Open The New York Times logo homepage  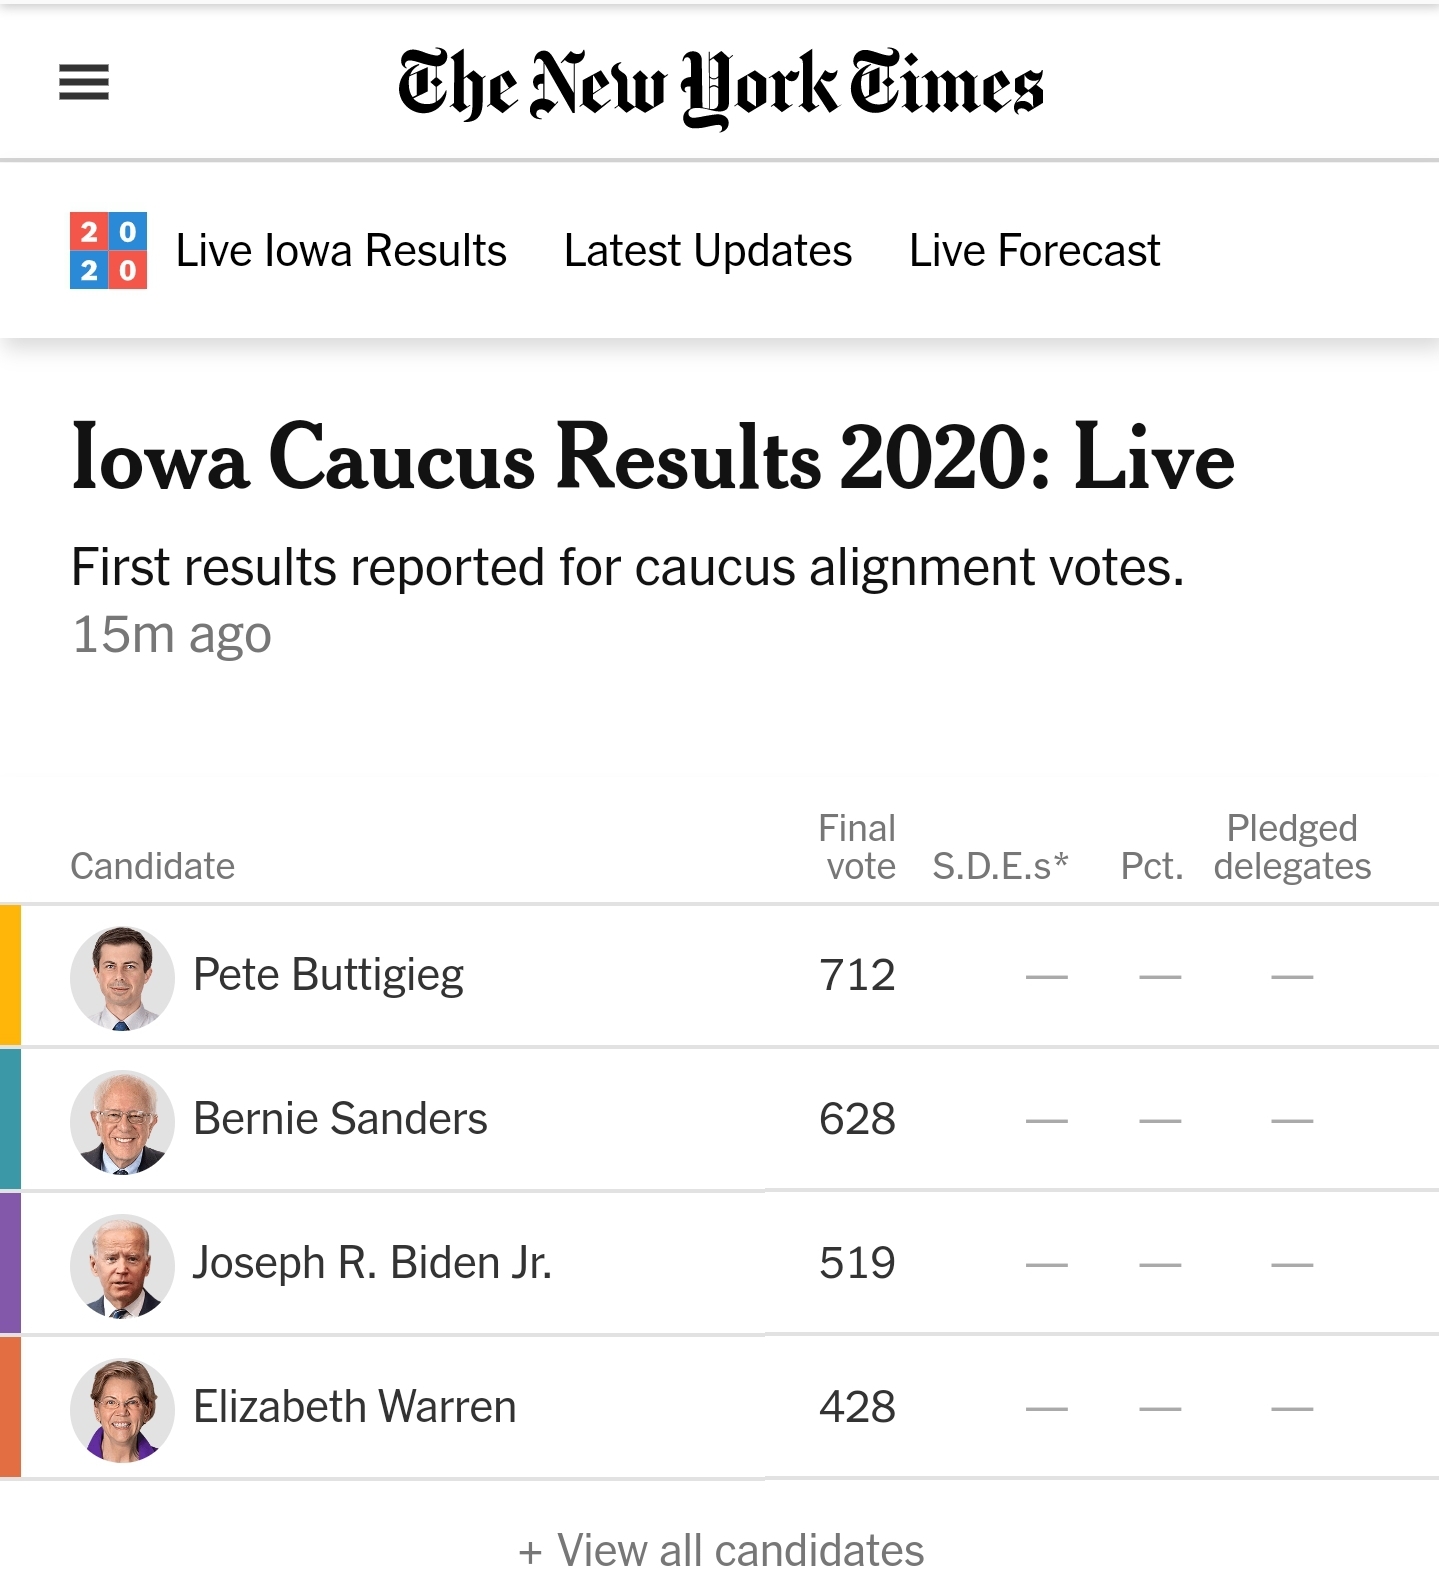tap(720, 86)
